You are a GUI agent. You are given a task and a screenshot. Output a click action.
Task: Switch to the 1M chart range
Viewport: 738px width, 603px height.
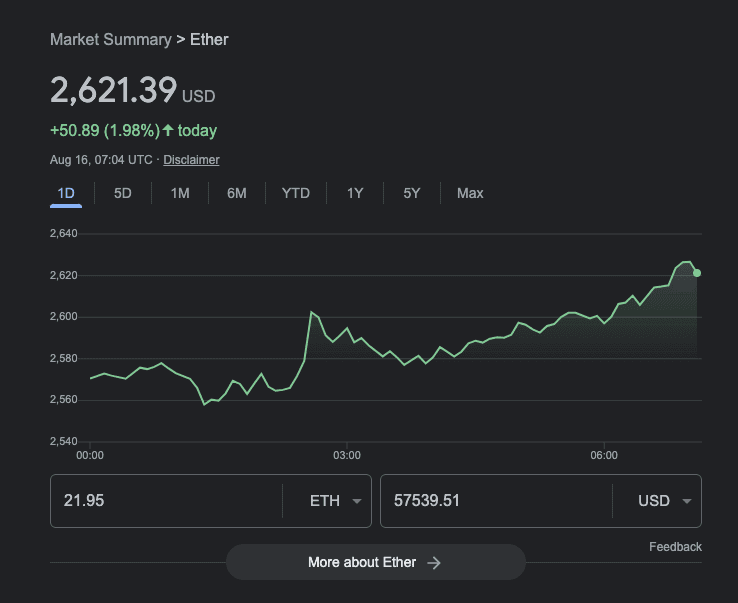pos(180,193)
